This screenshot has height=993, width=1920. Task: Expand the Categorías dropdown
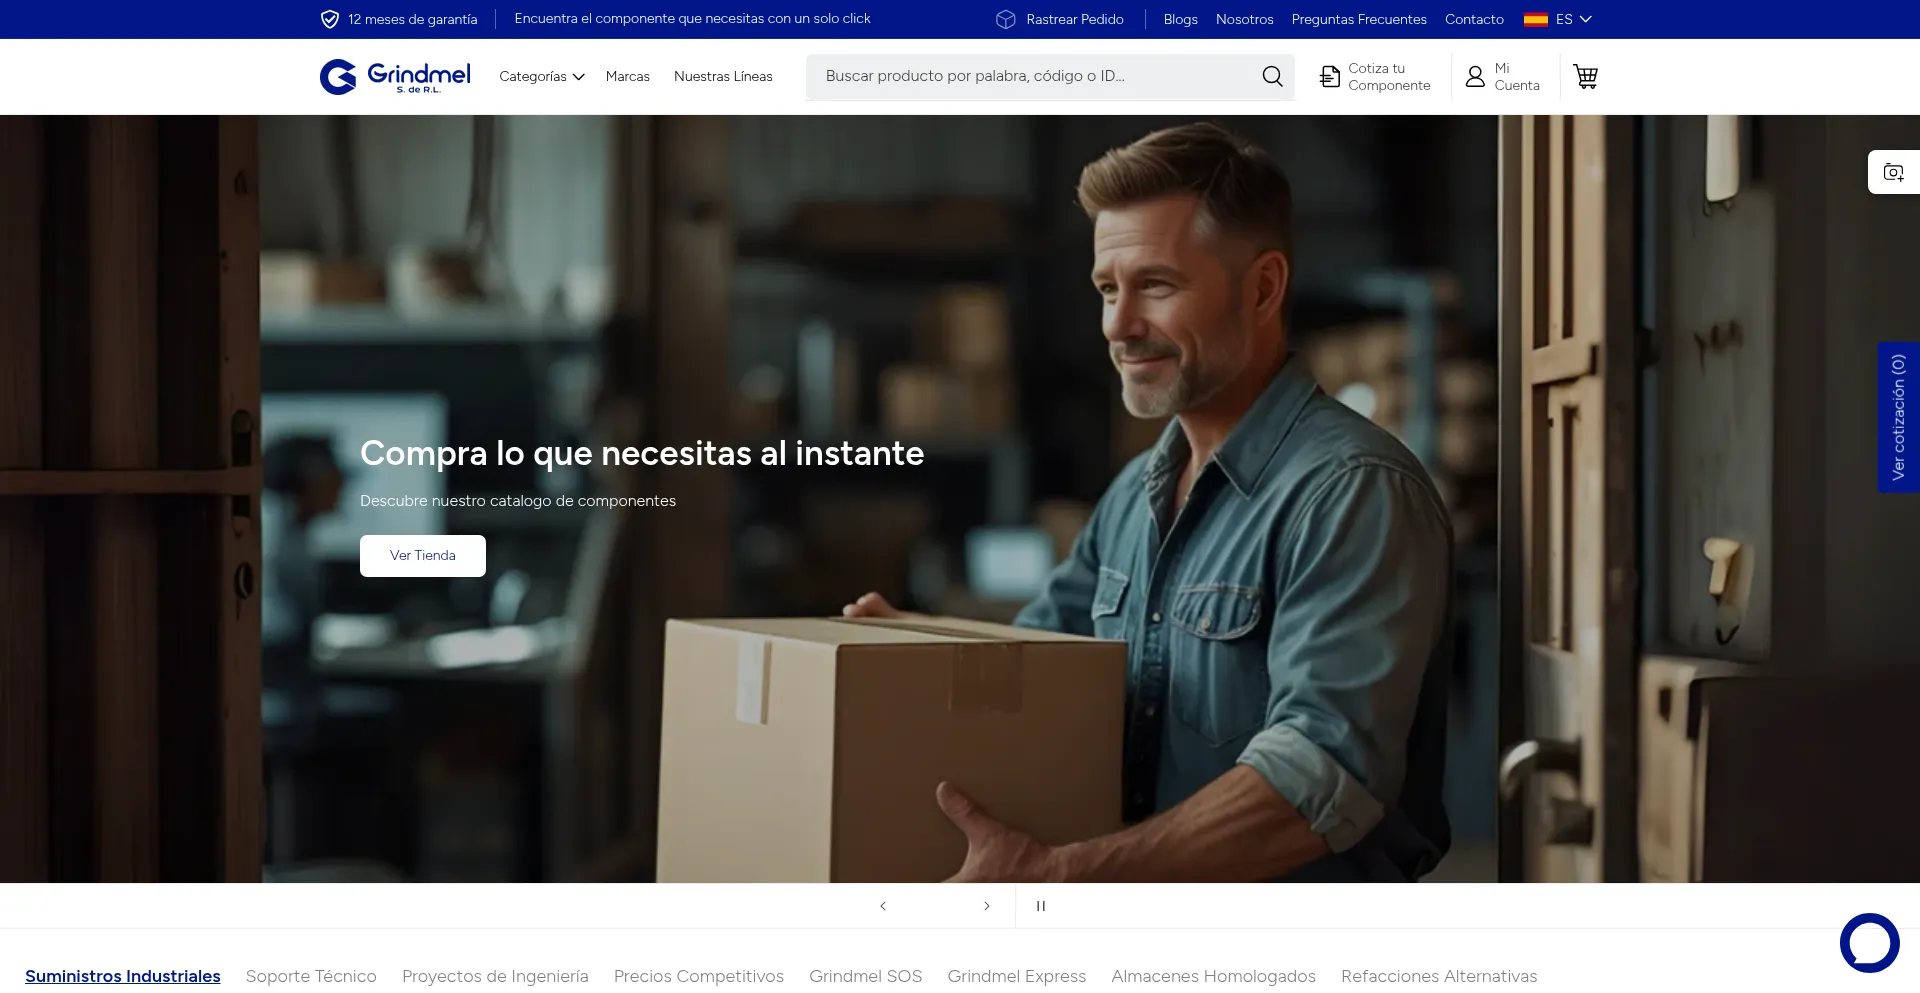[541, 77]
